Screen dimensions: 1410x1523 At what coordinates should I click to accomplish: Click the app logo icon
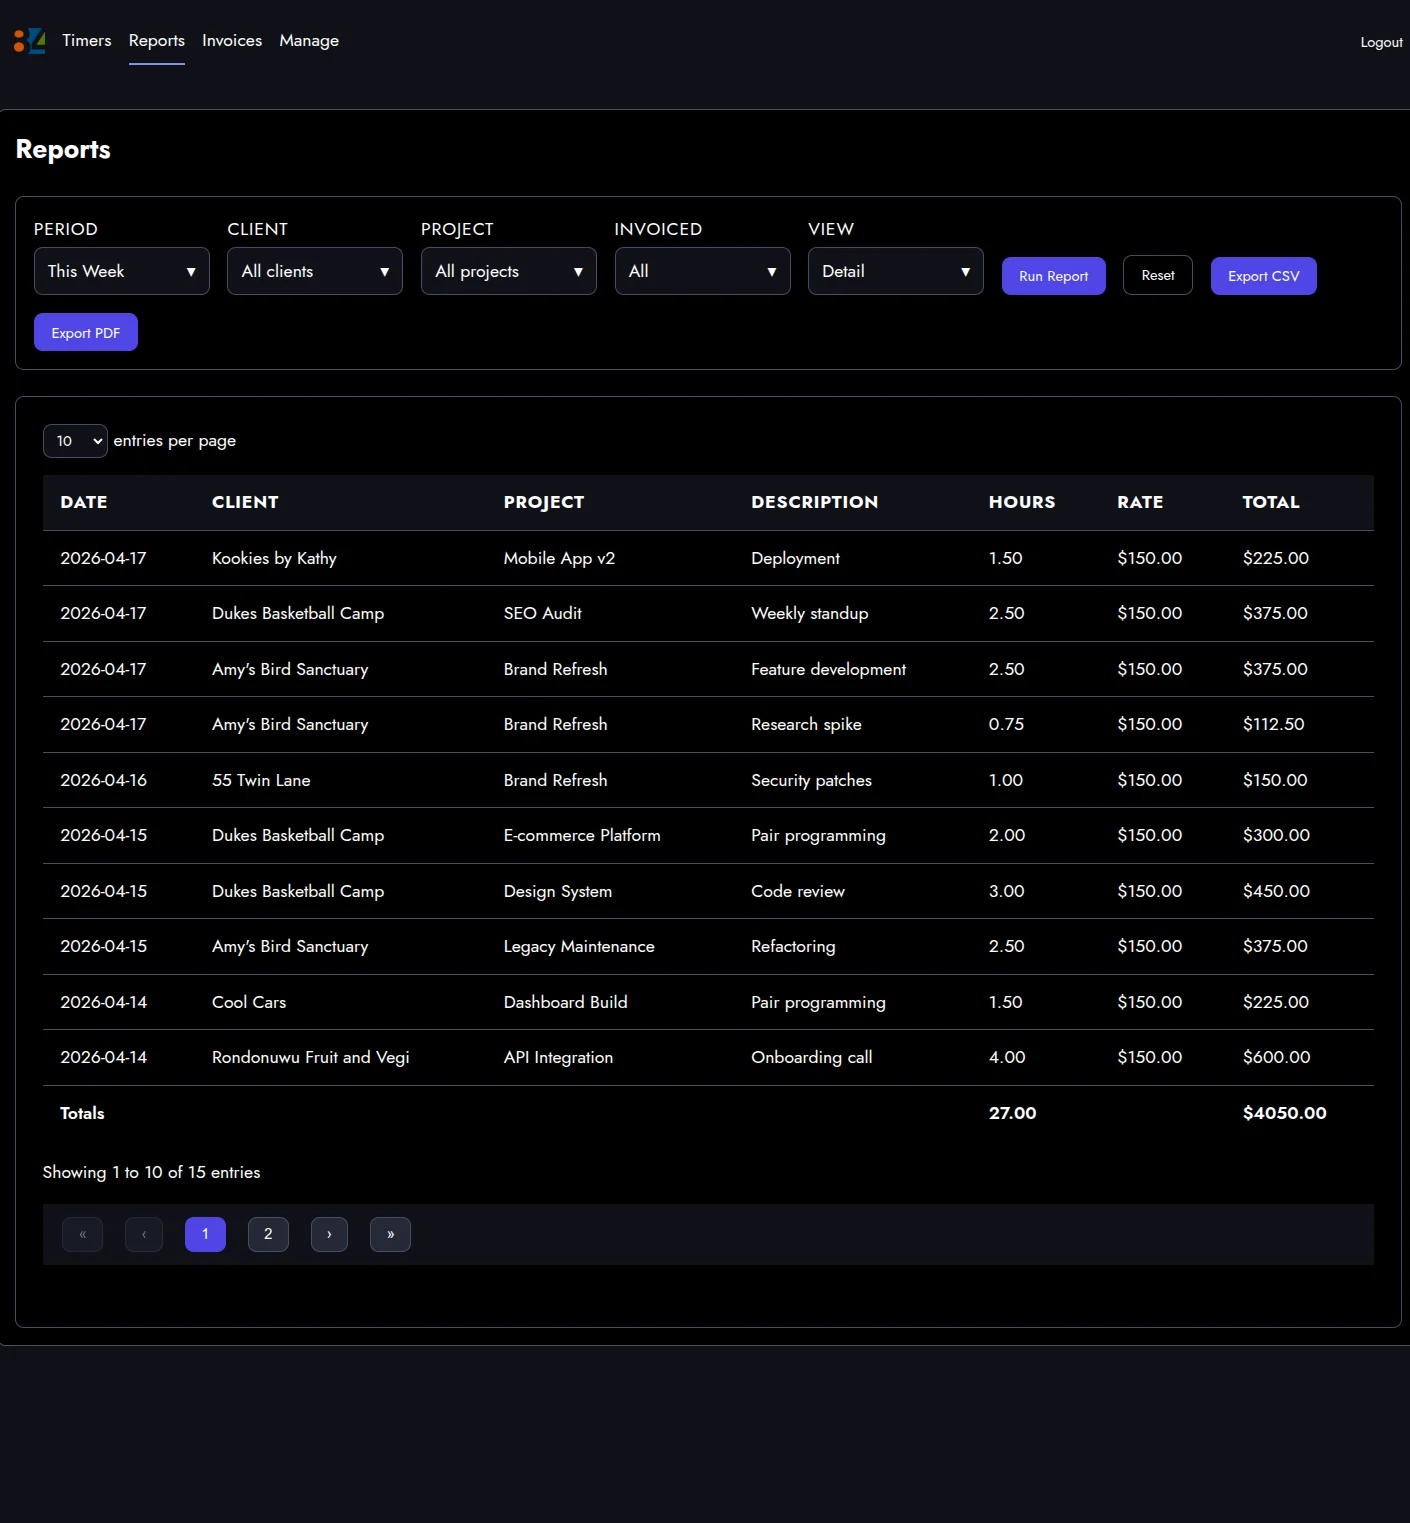point(29,41)
